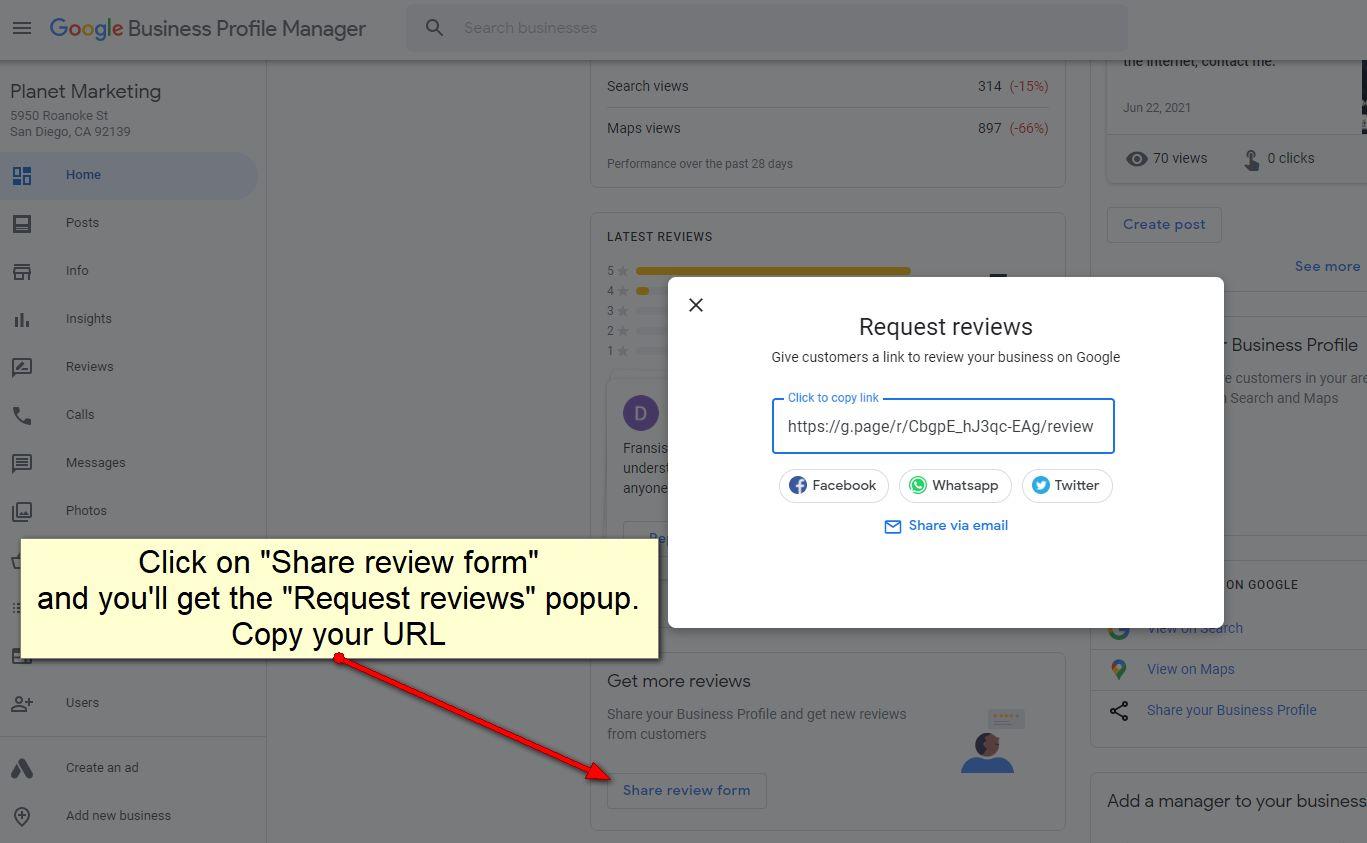
Task: Click the search magnifier icon
Action: [434, 28]
